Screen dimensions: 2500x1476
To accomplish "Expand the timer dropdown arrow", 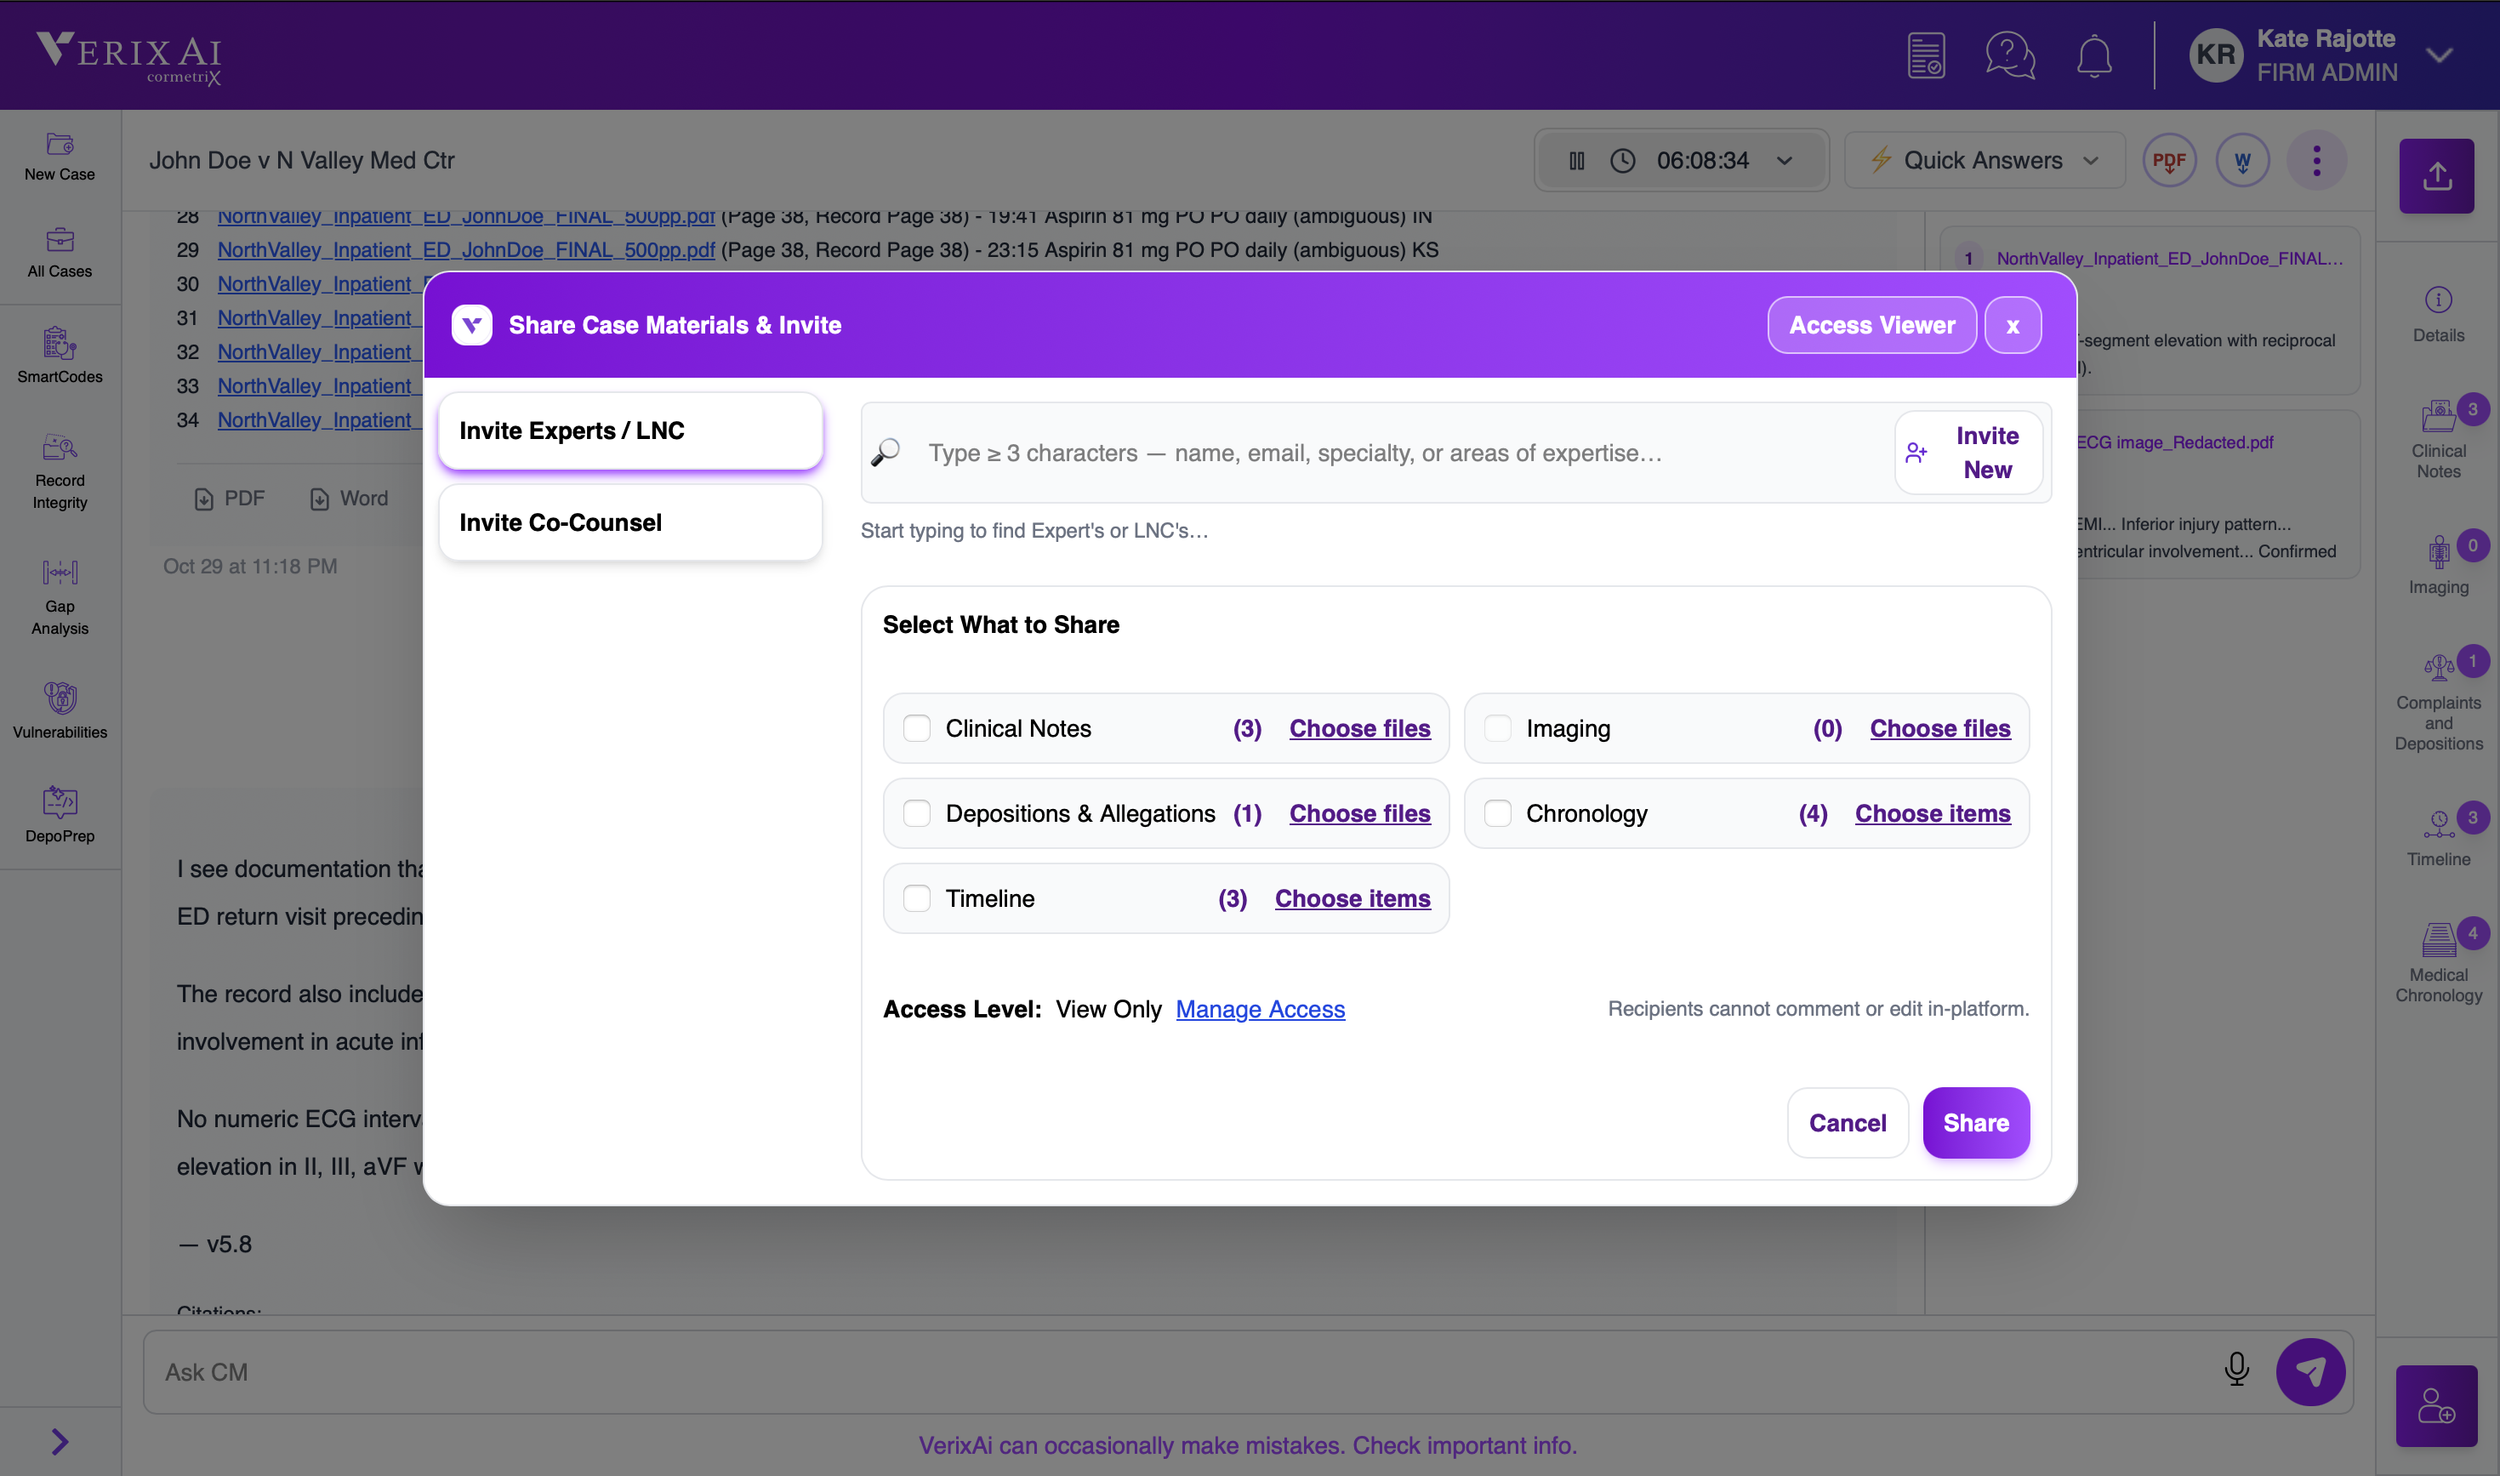I will click(x=1785, y=161).
